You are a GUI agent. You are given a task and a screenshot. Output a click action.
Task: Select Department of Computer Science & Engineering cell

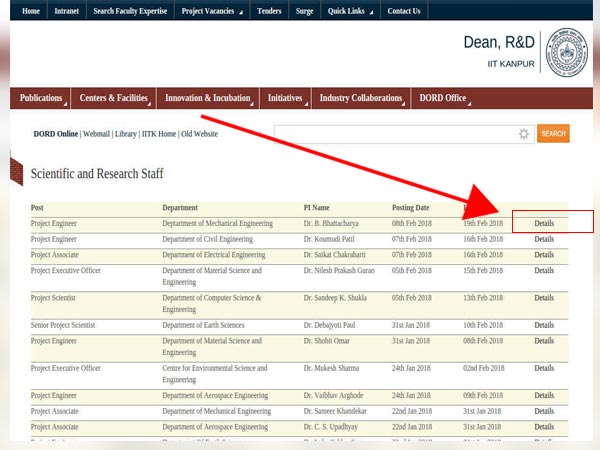click(212, 303)
